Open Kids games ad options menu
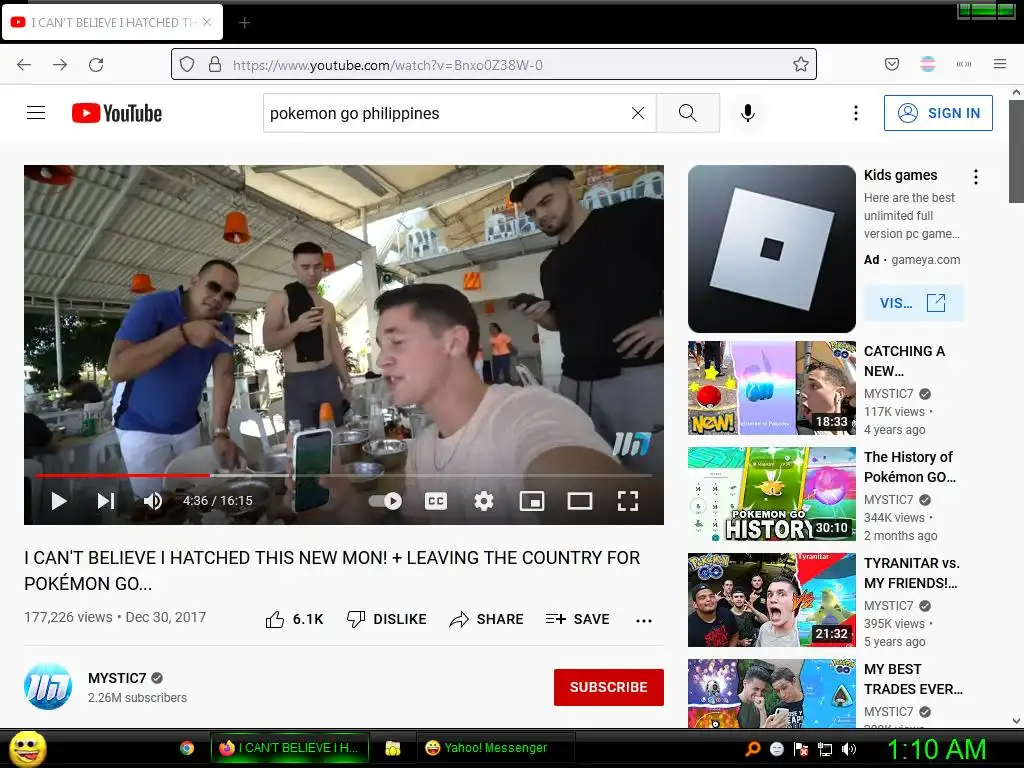Image resolution: width=1024 pixels, height=768 pixels. point(976,176)
